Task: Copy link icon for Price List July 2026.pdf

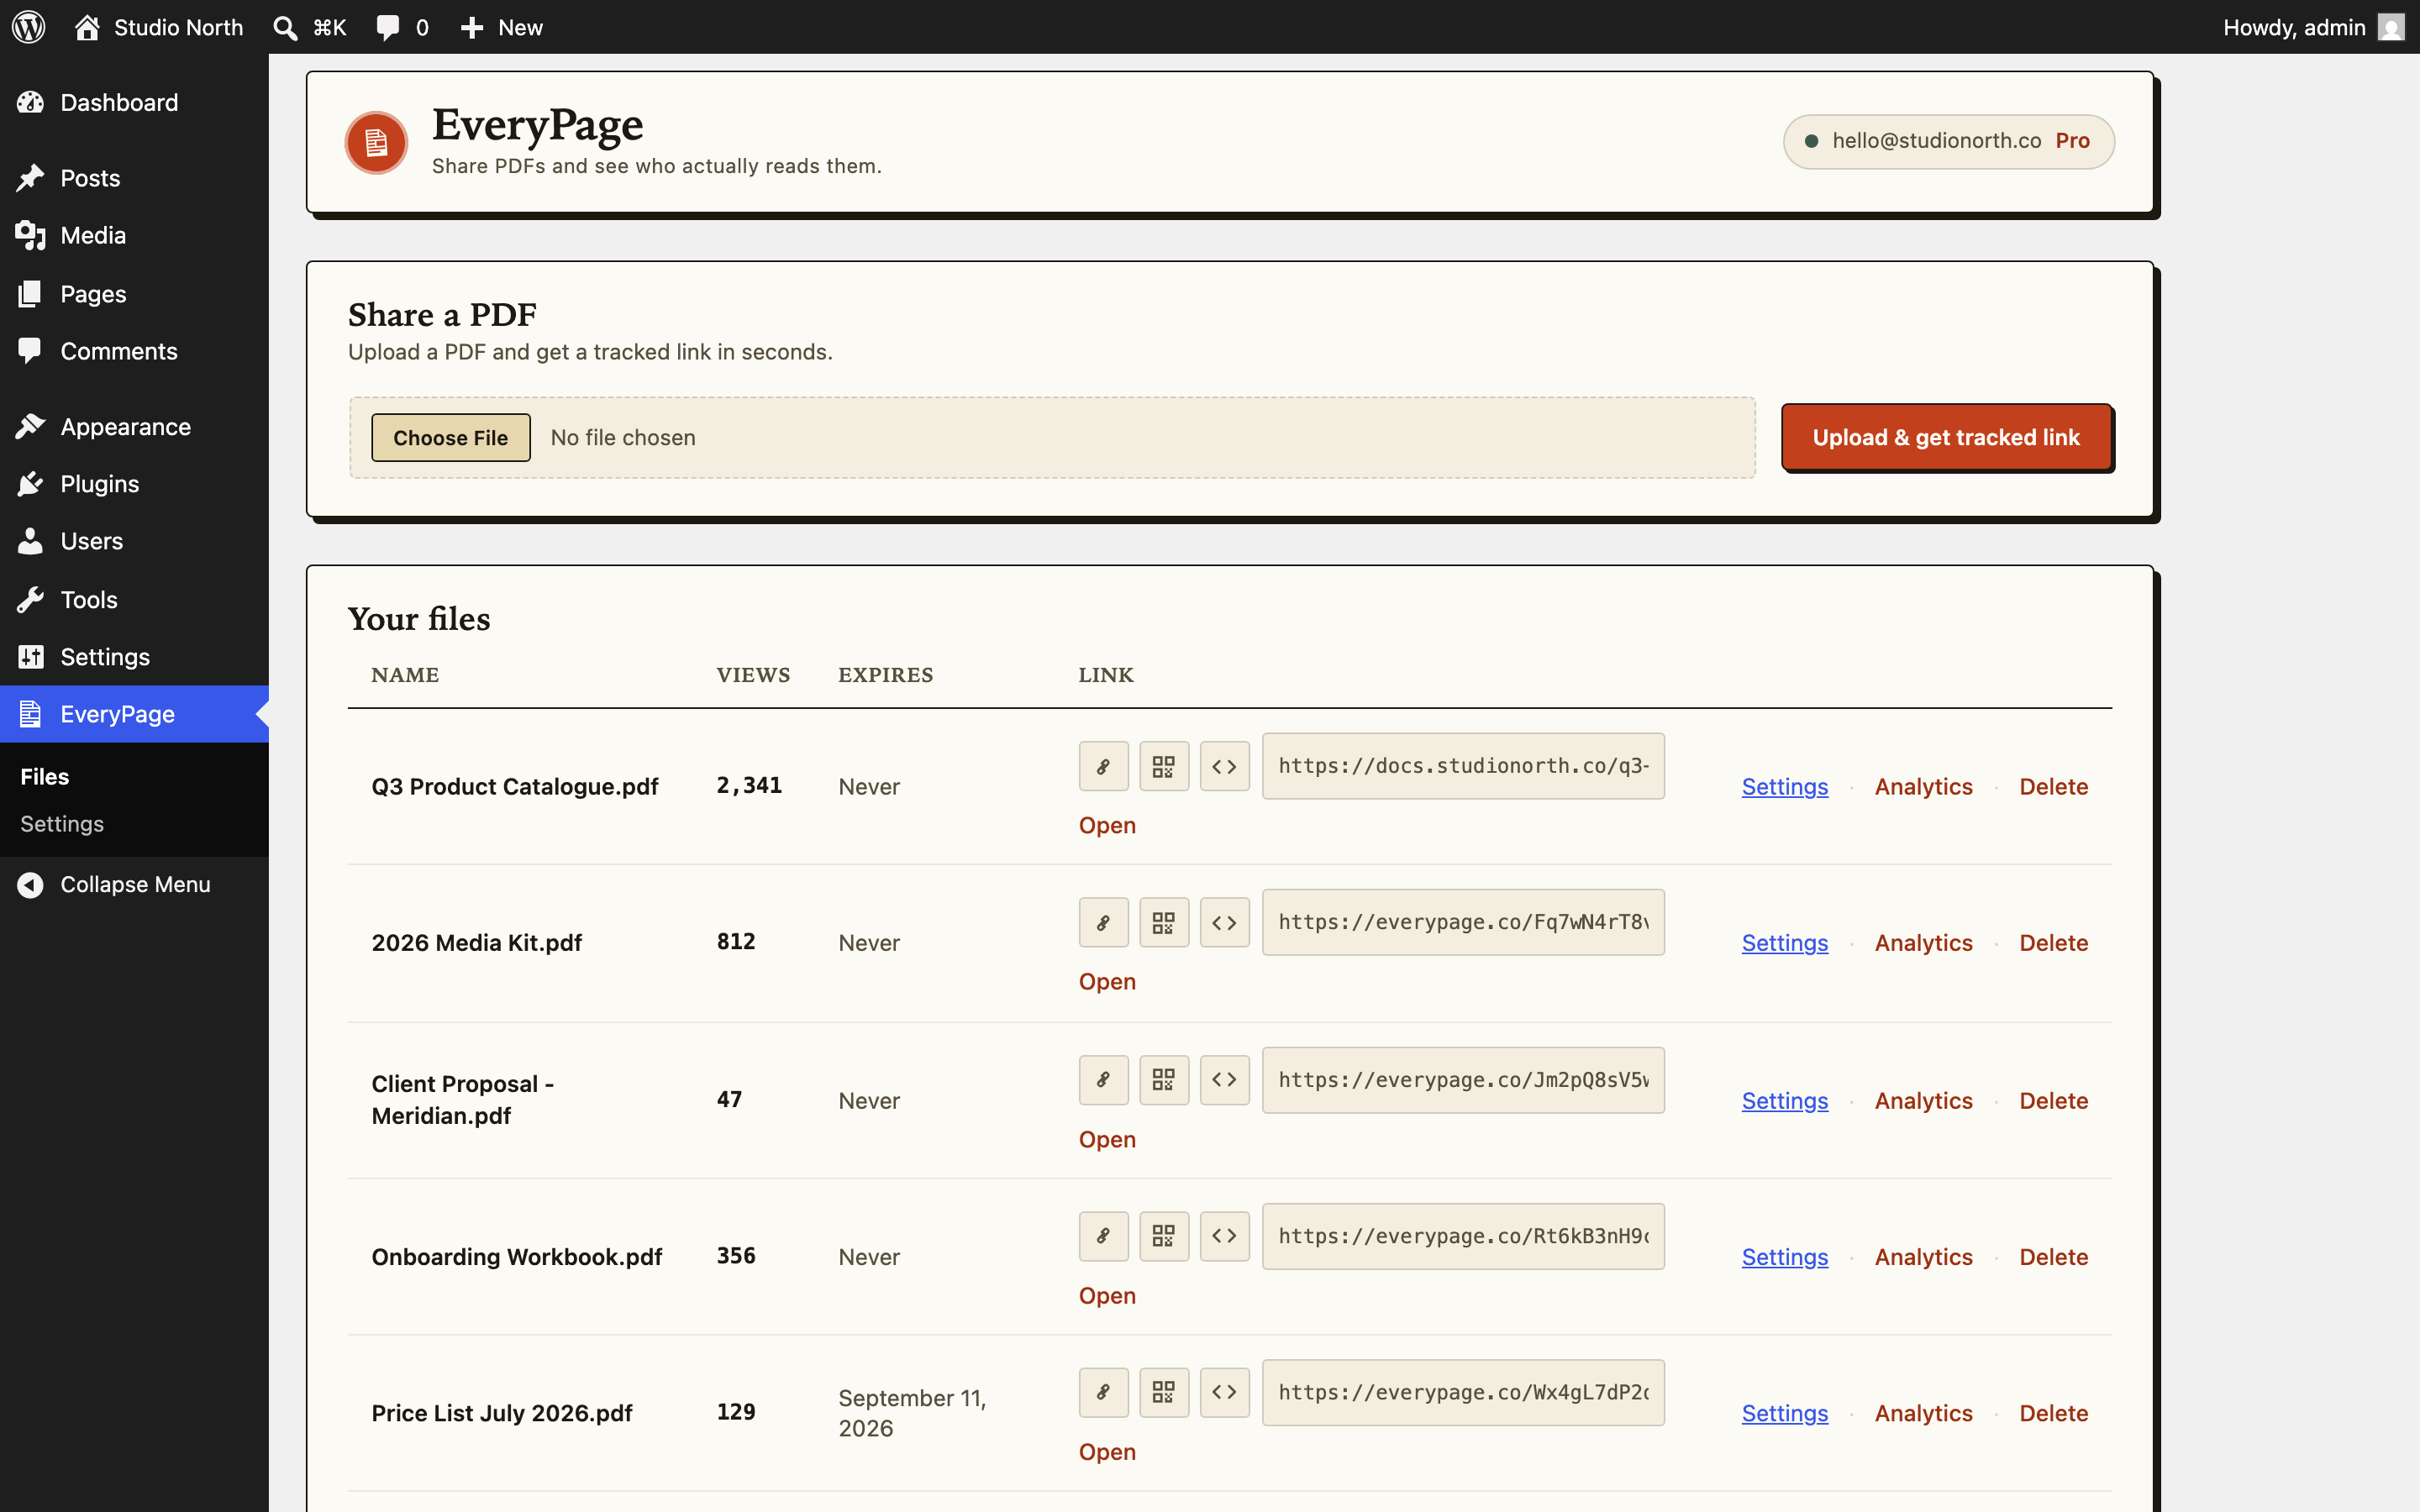Action: (1104, 1392)
